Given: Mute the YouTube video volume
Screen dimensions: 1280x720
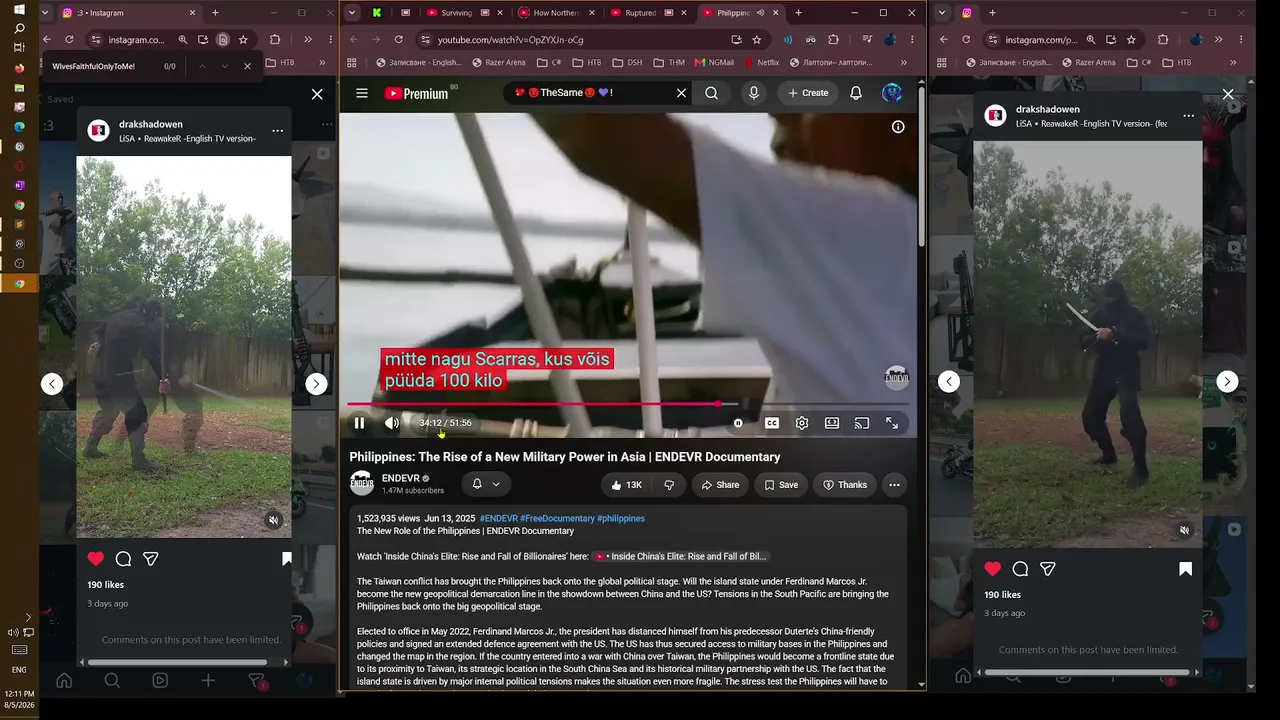Looking at the screenshot, I should [392, 423].
